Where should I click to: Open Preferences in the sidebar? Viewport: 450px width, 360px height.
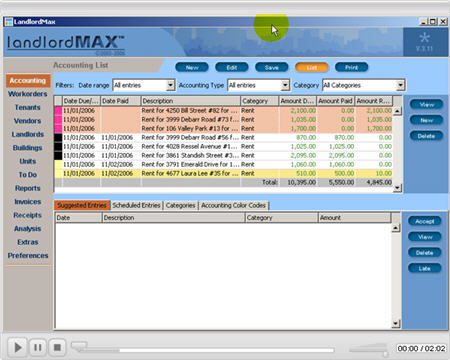(28, 255)
